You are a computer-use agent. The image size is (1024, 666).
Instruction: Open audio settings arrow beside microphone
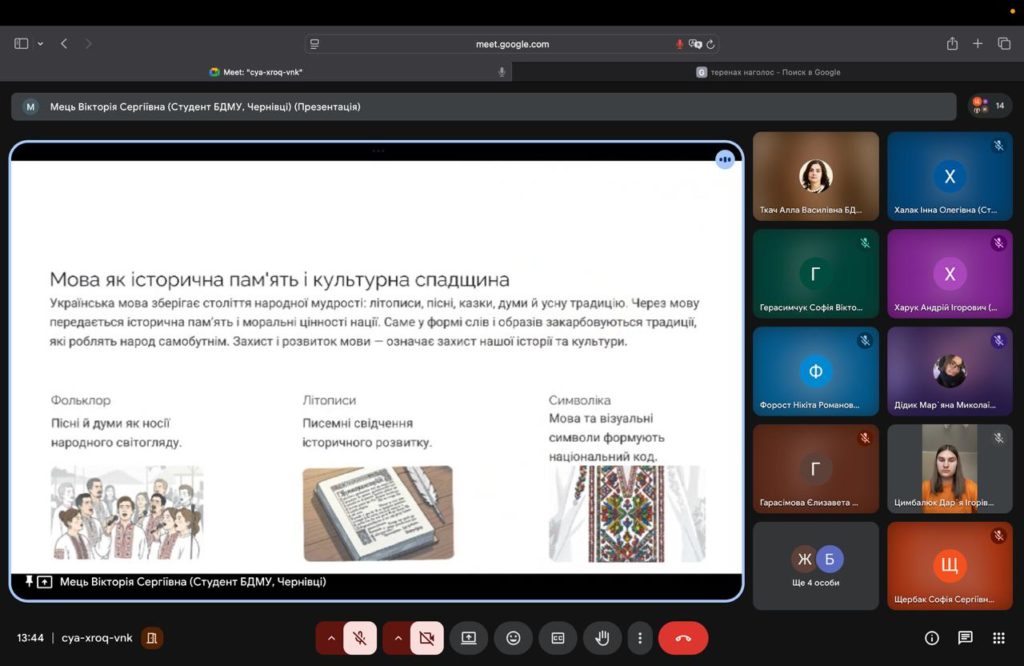point(330,638)
